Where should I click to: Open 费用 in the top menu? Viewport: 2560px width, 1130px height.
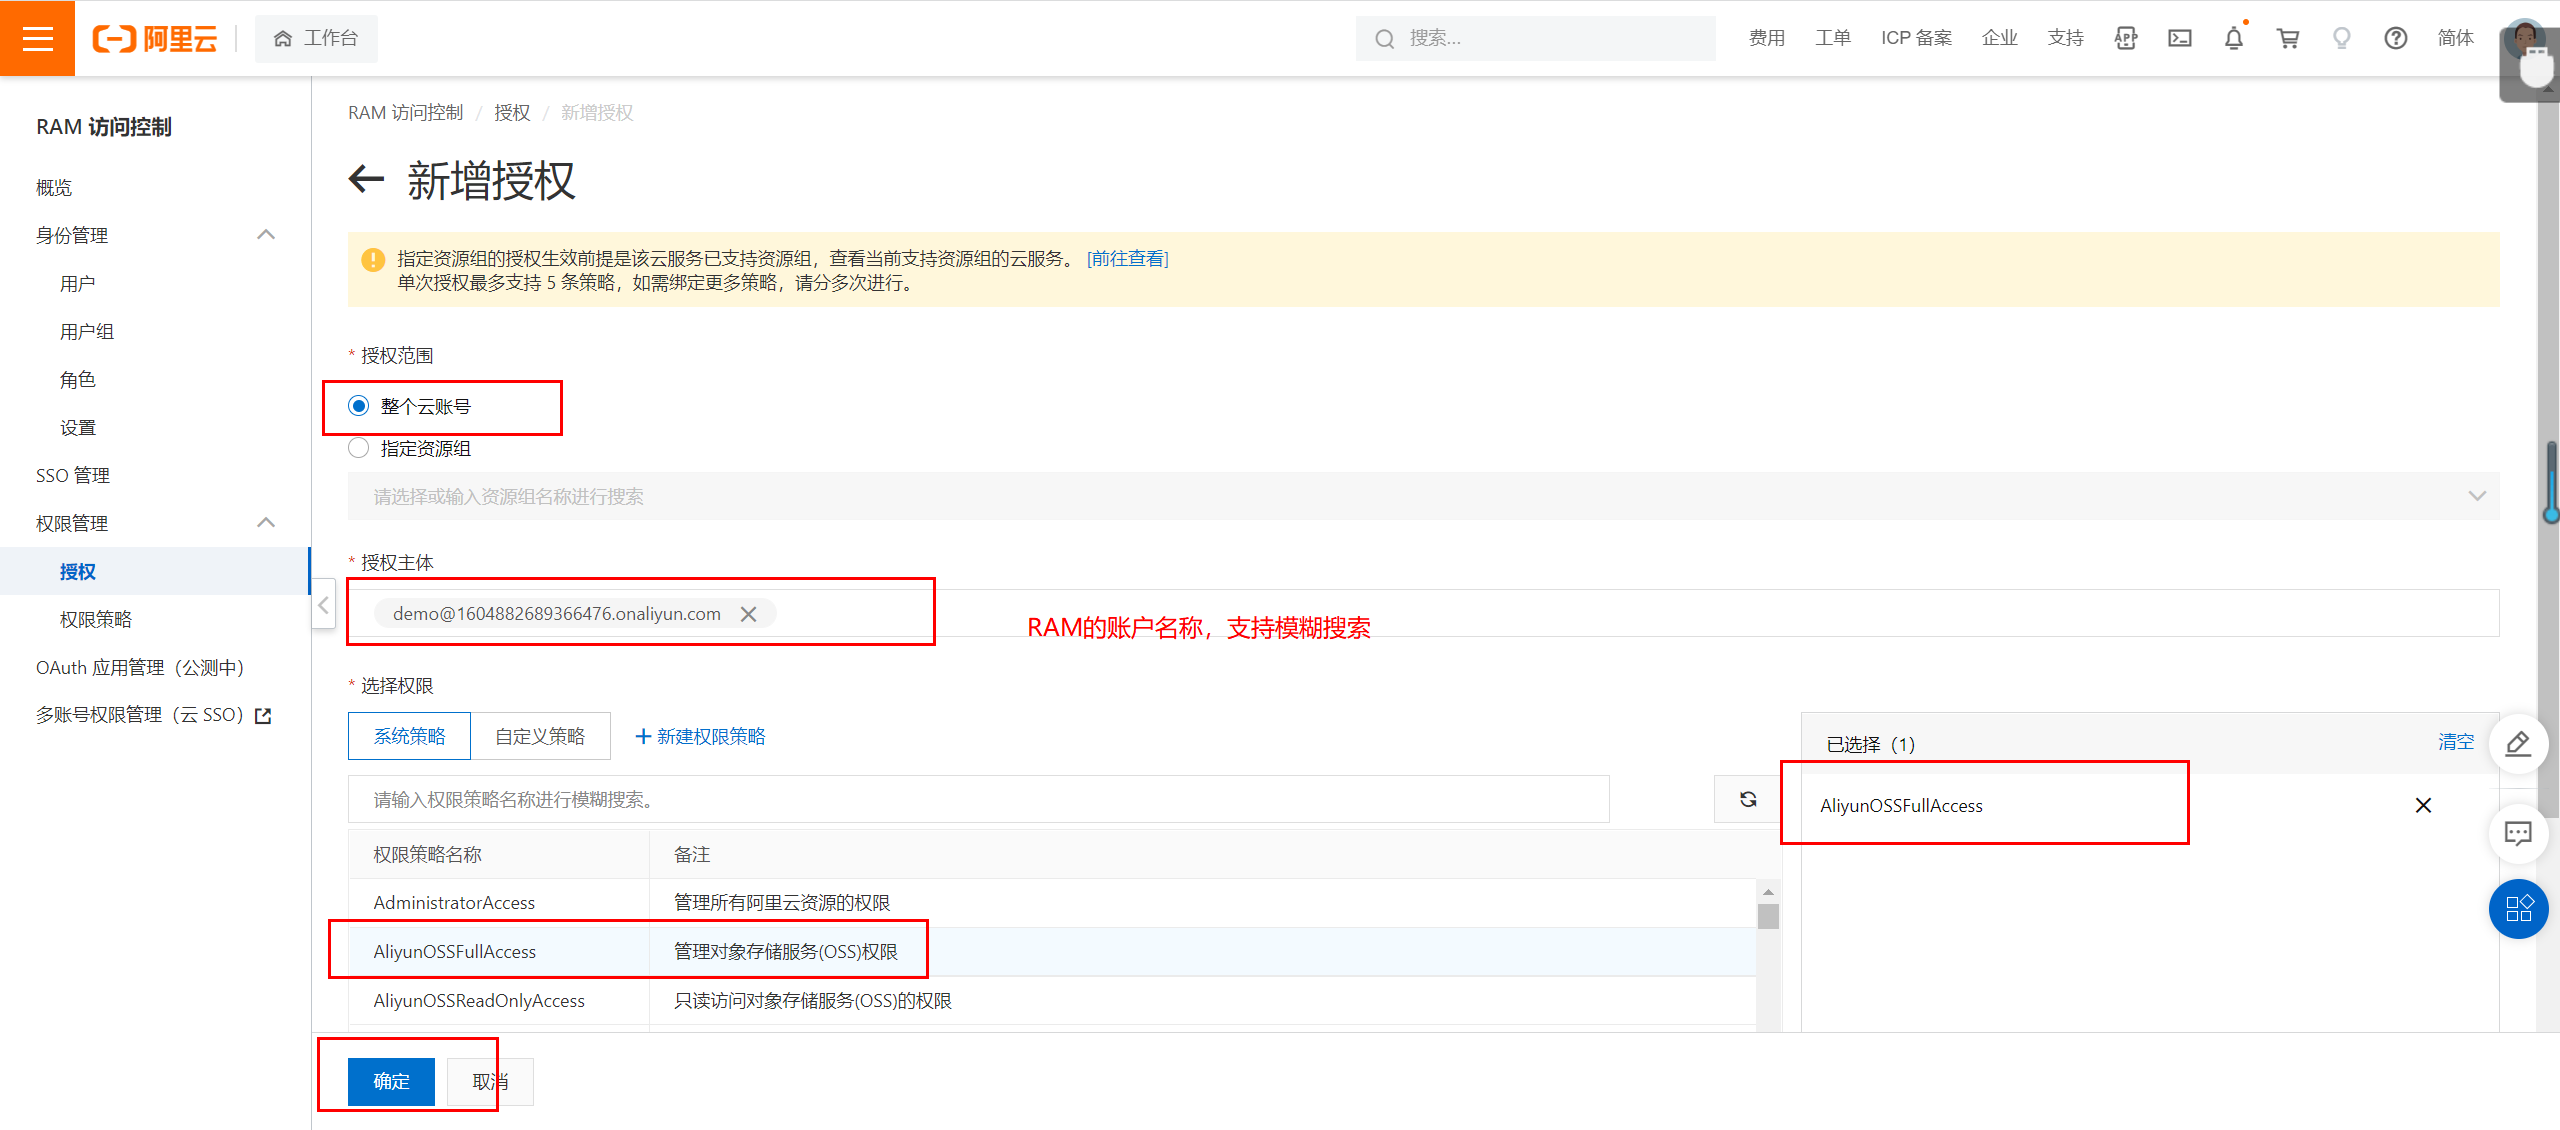1767,38
